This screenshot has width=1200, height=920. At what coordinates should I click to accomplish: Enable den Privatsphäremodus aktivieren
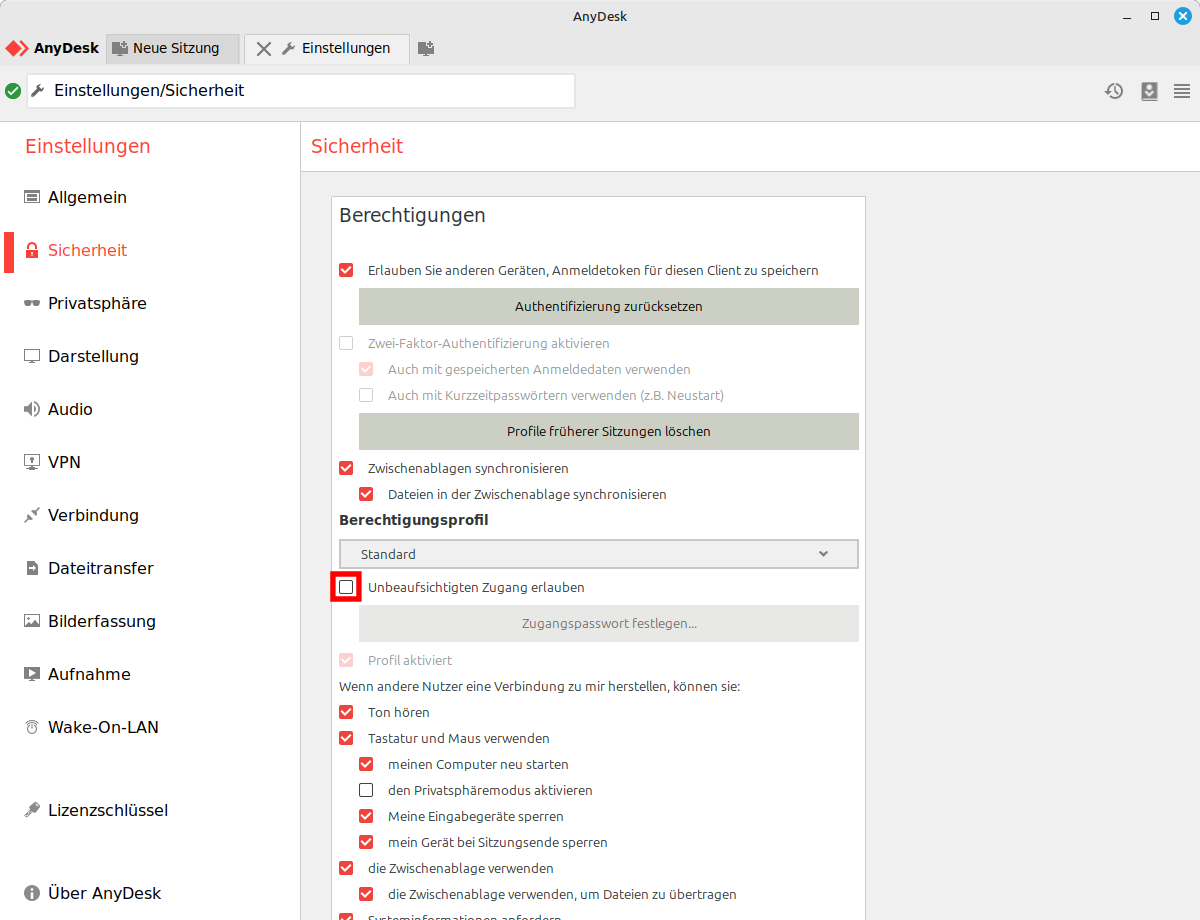tap(366, 790)
